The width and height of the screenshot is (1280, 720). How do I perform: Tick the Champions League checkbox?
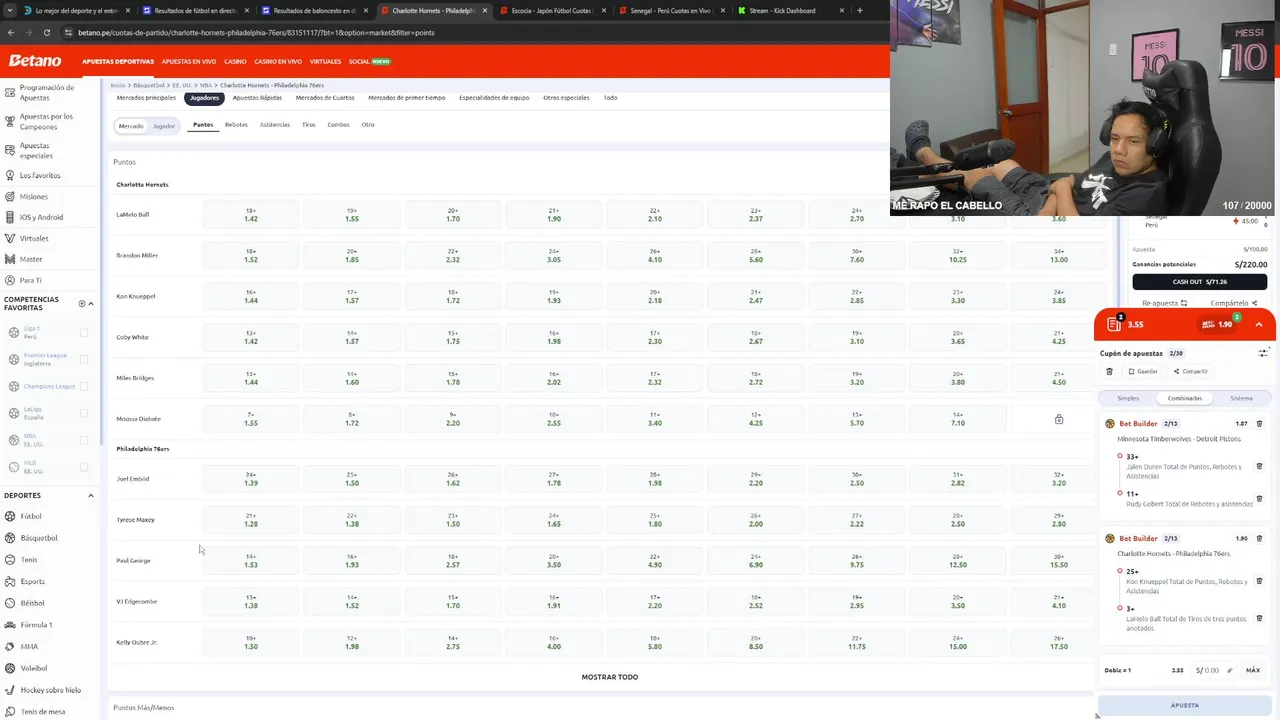[84, 386]
